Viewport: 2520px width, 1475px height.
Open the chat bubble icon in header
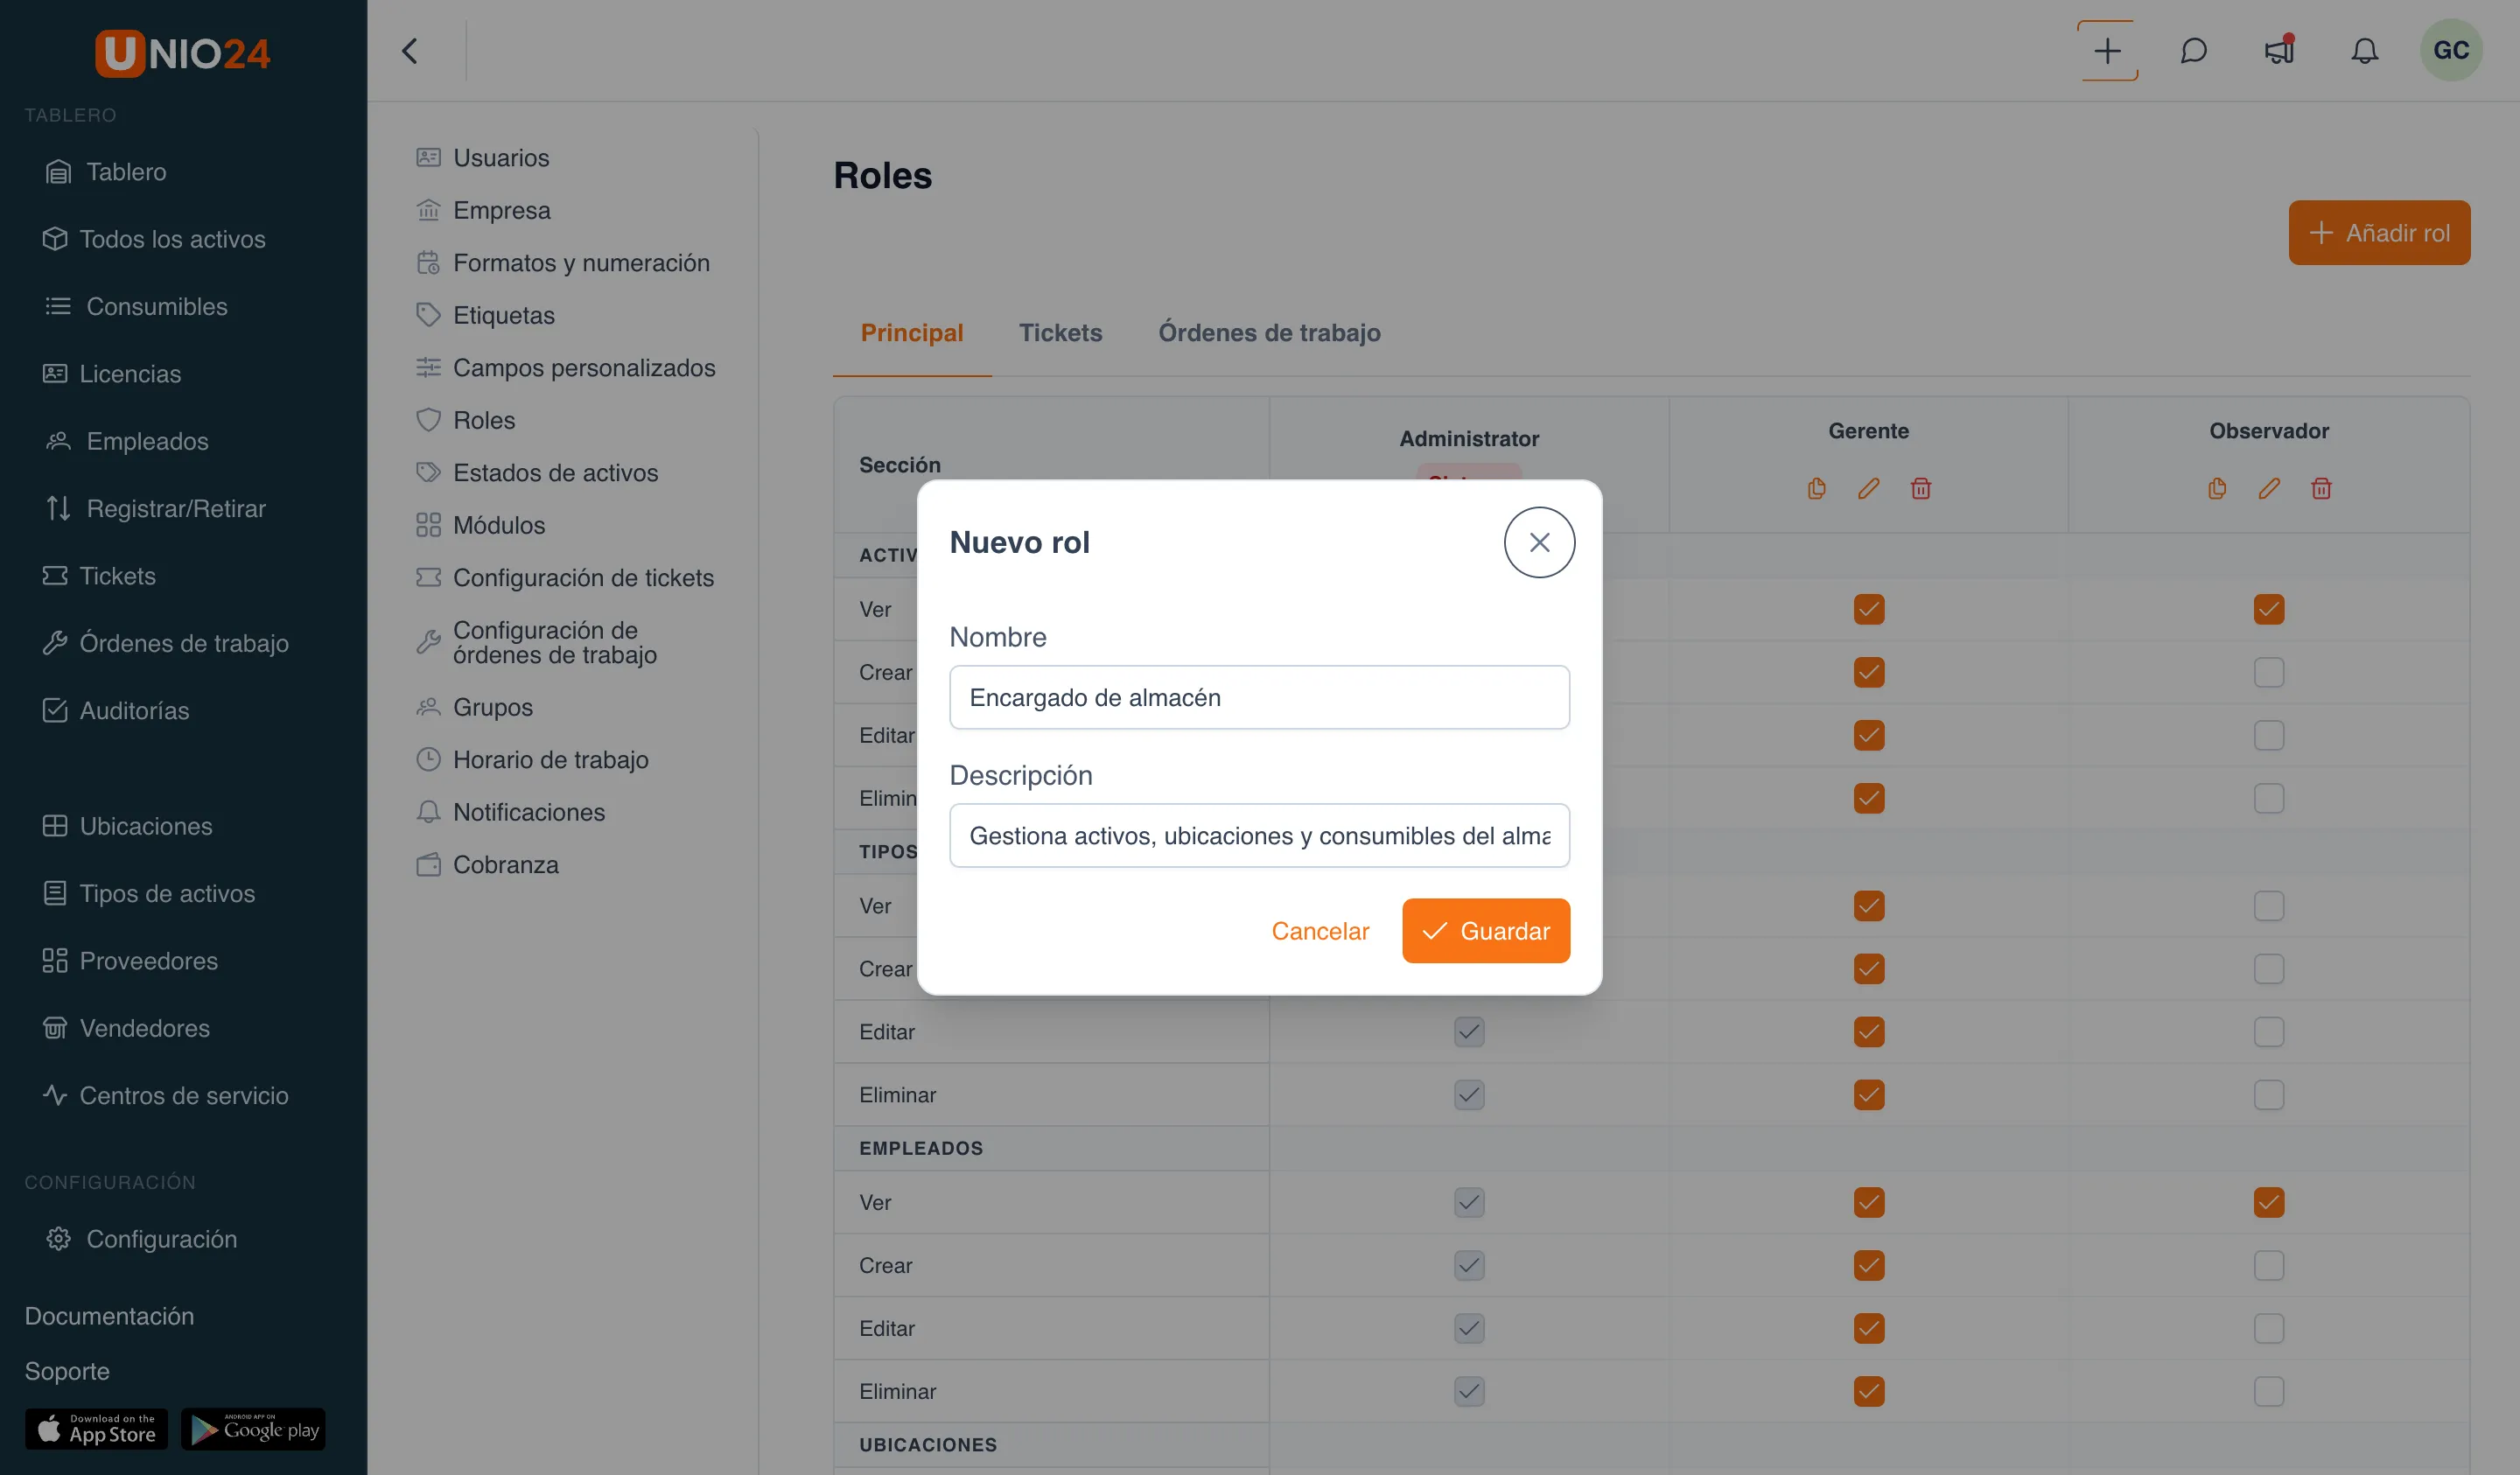2193,51
